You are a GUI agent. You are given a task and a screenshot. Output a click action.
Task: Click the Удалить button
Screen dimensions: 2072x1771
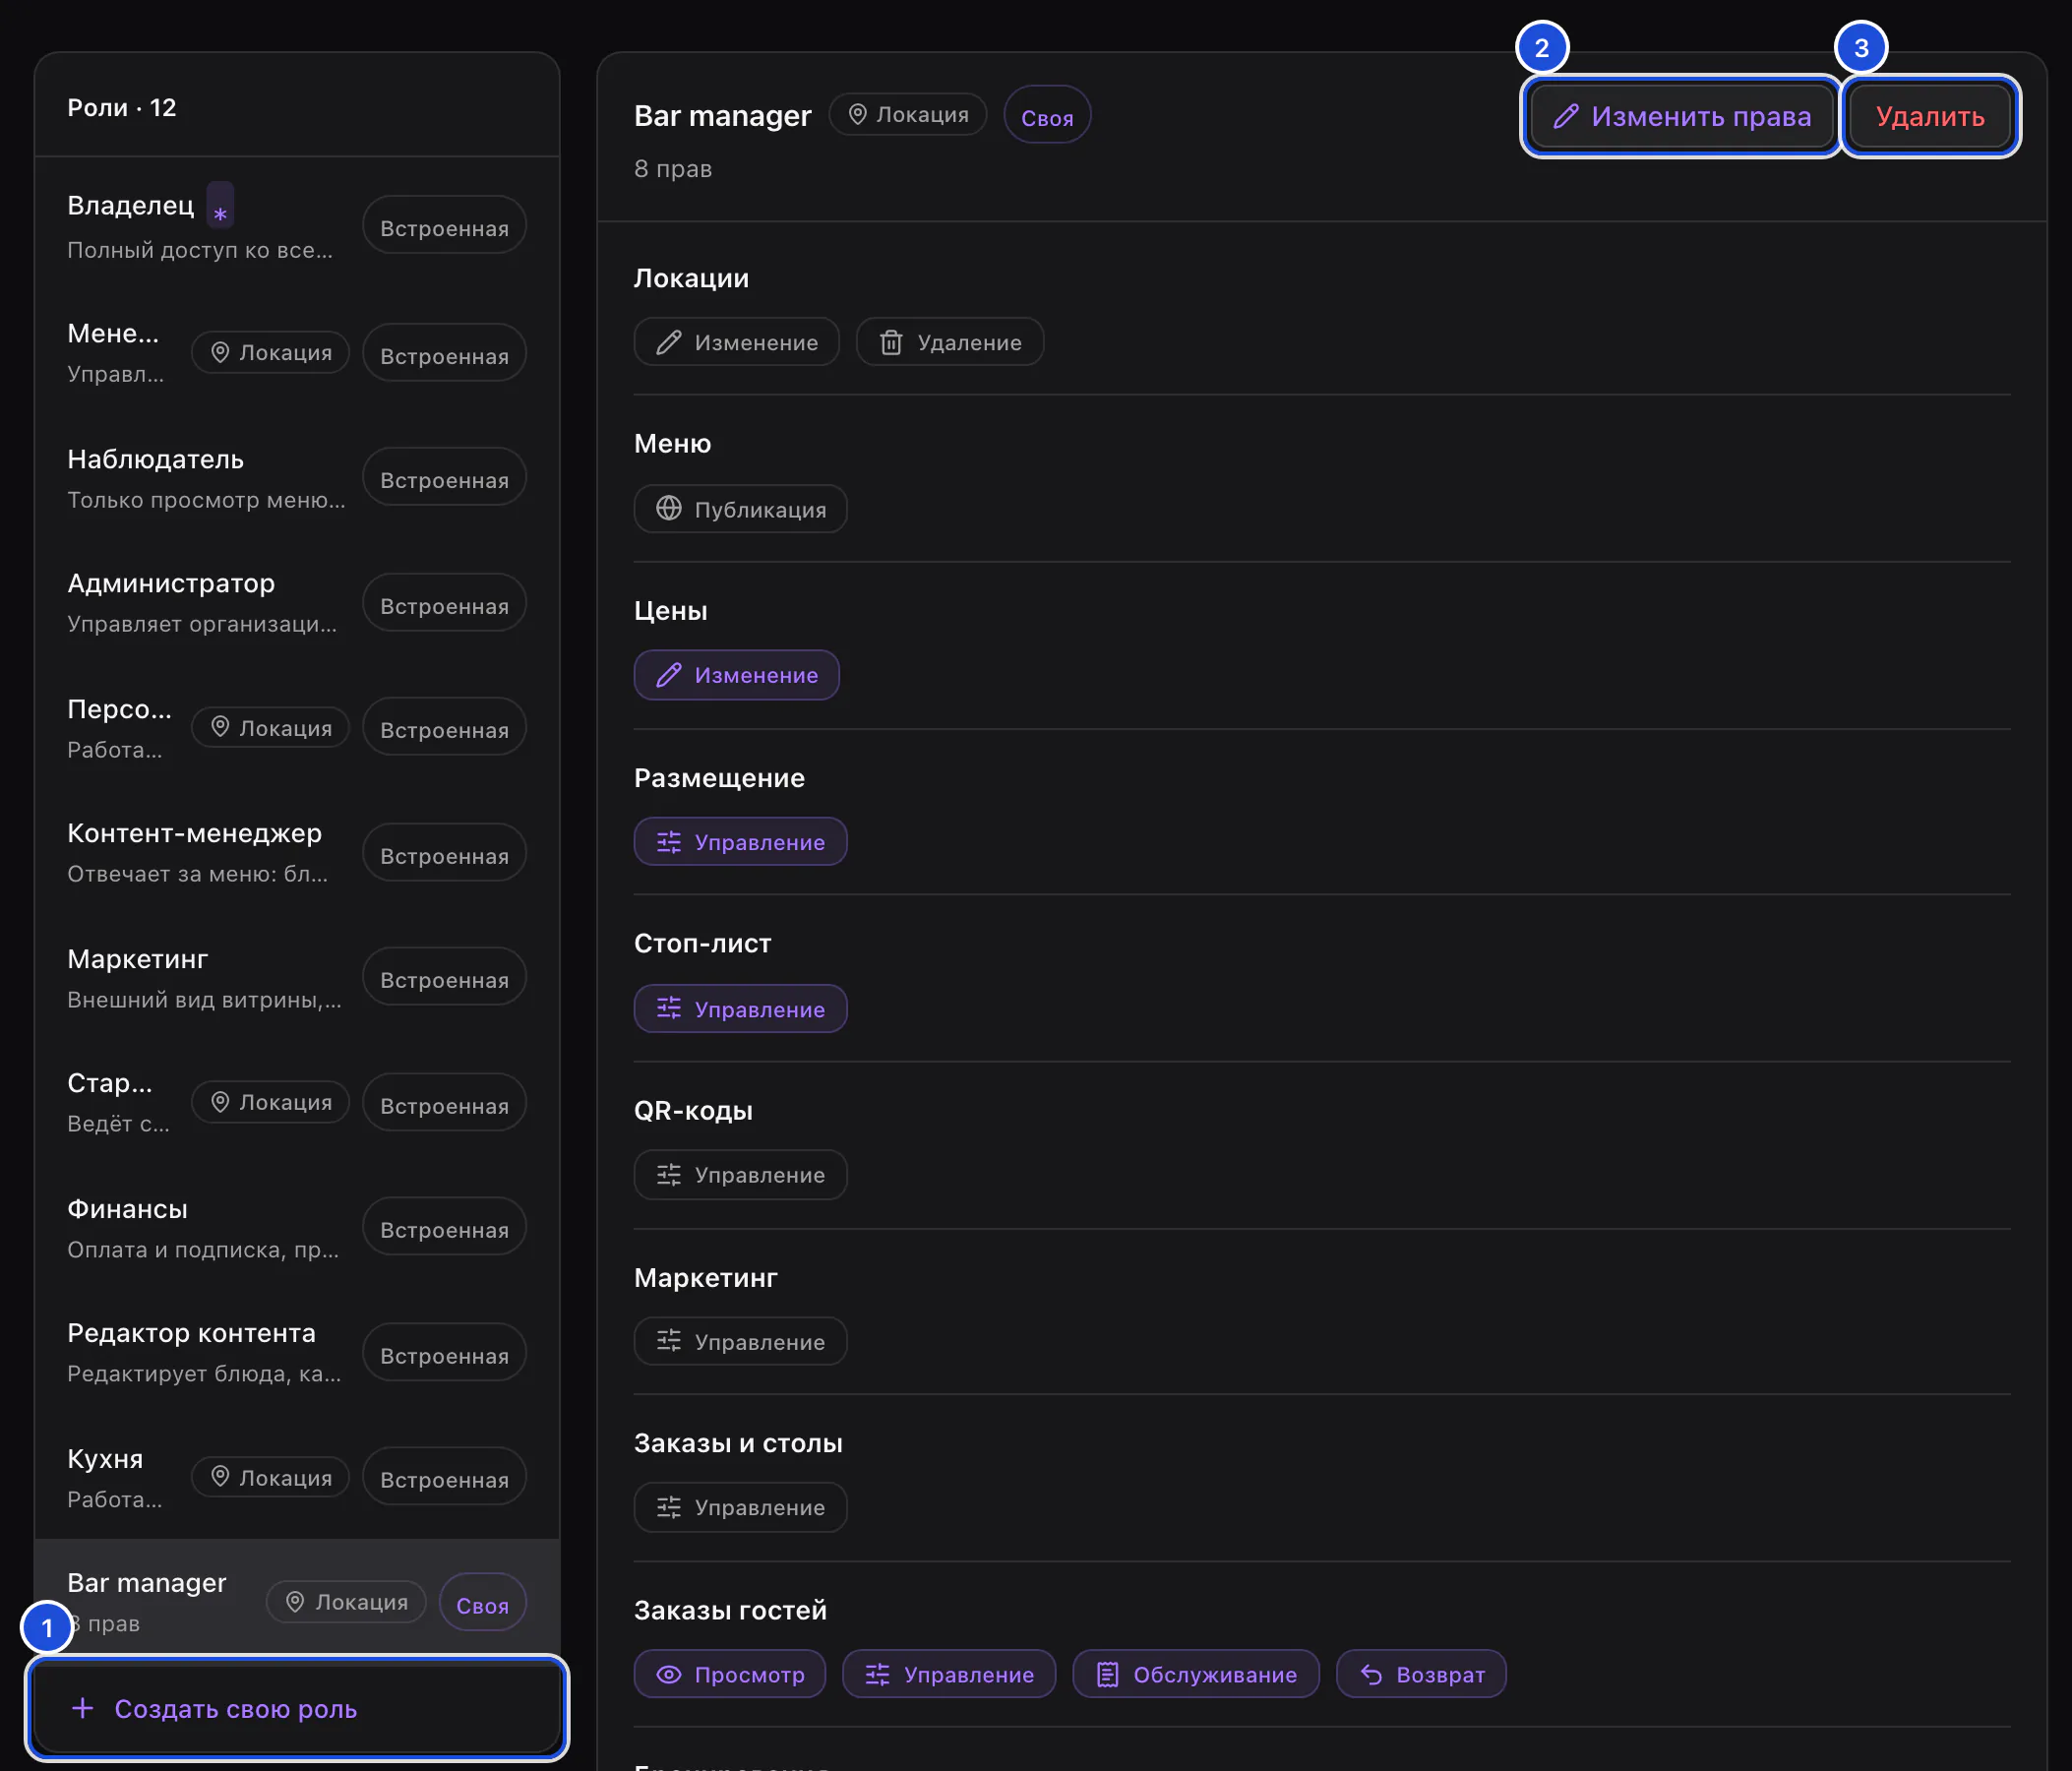pos(1930,117)
